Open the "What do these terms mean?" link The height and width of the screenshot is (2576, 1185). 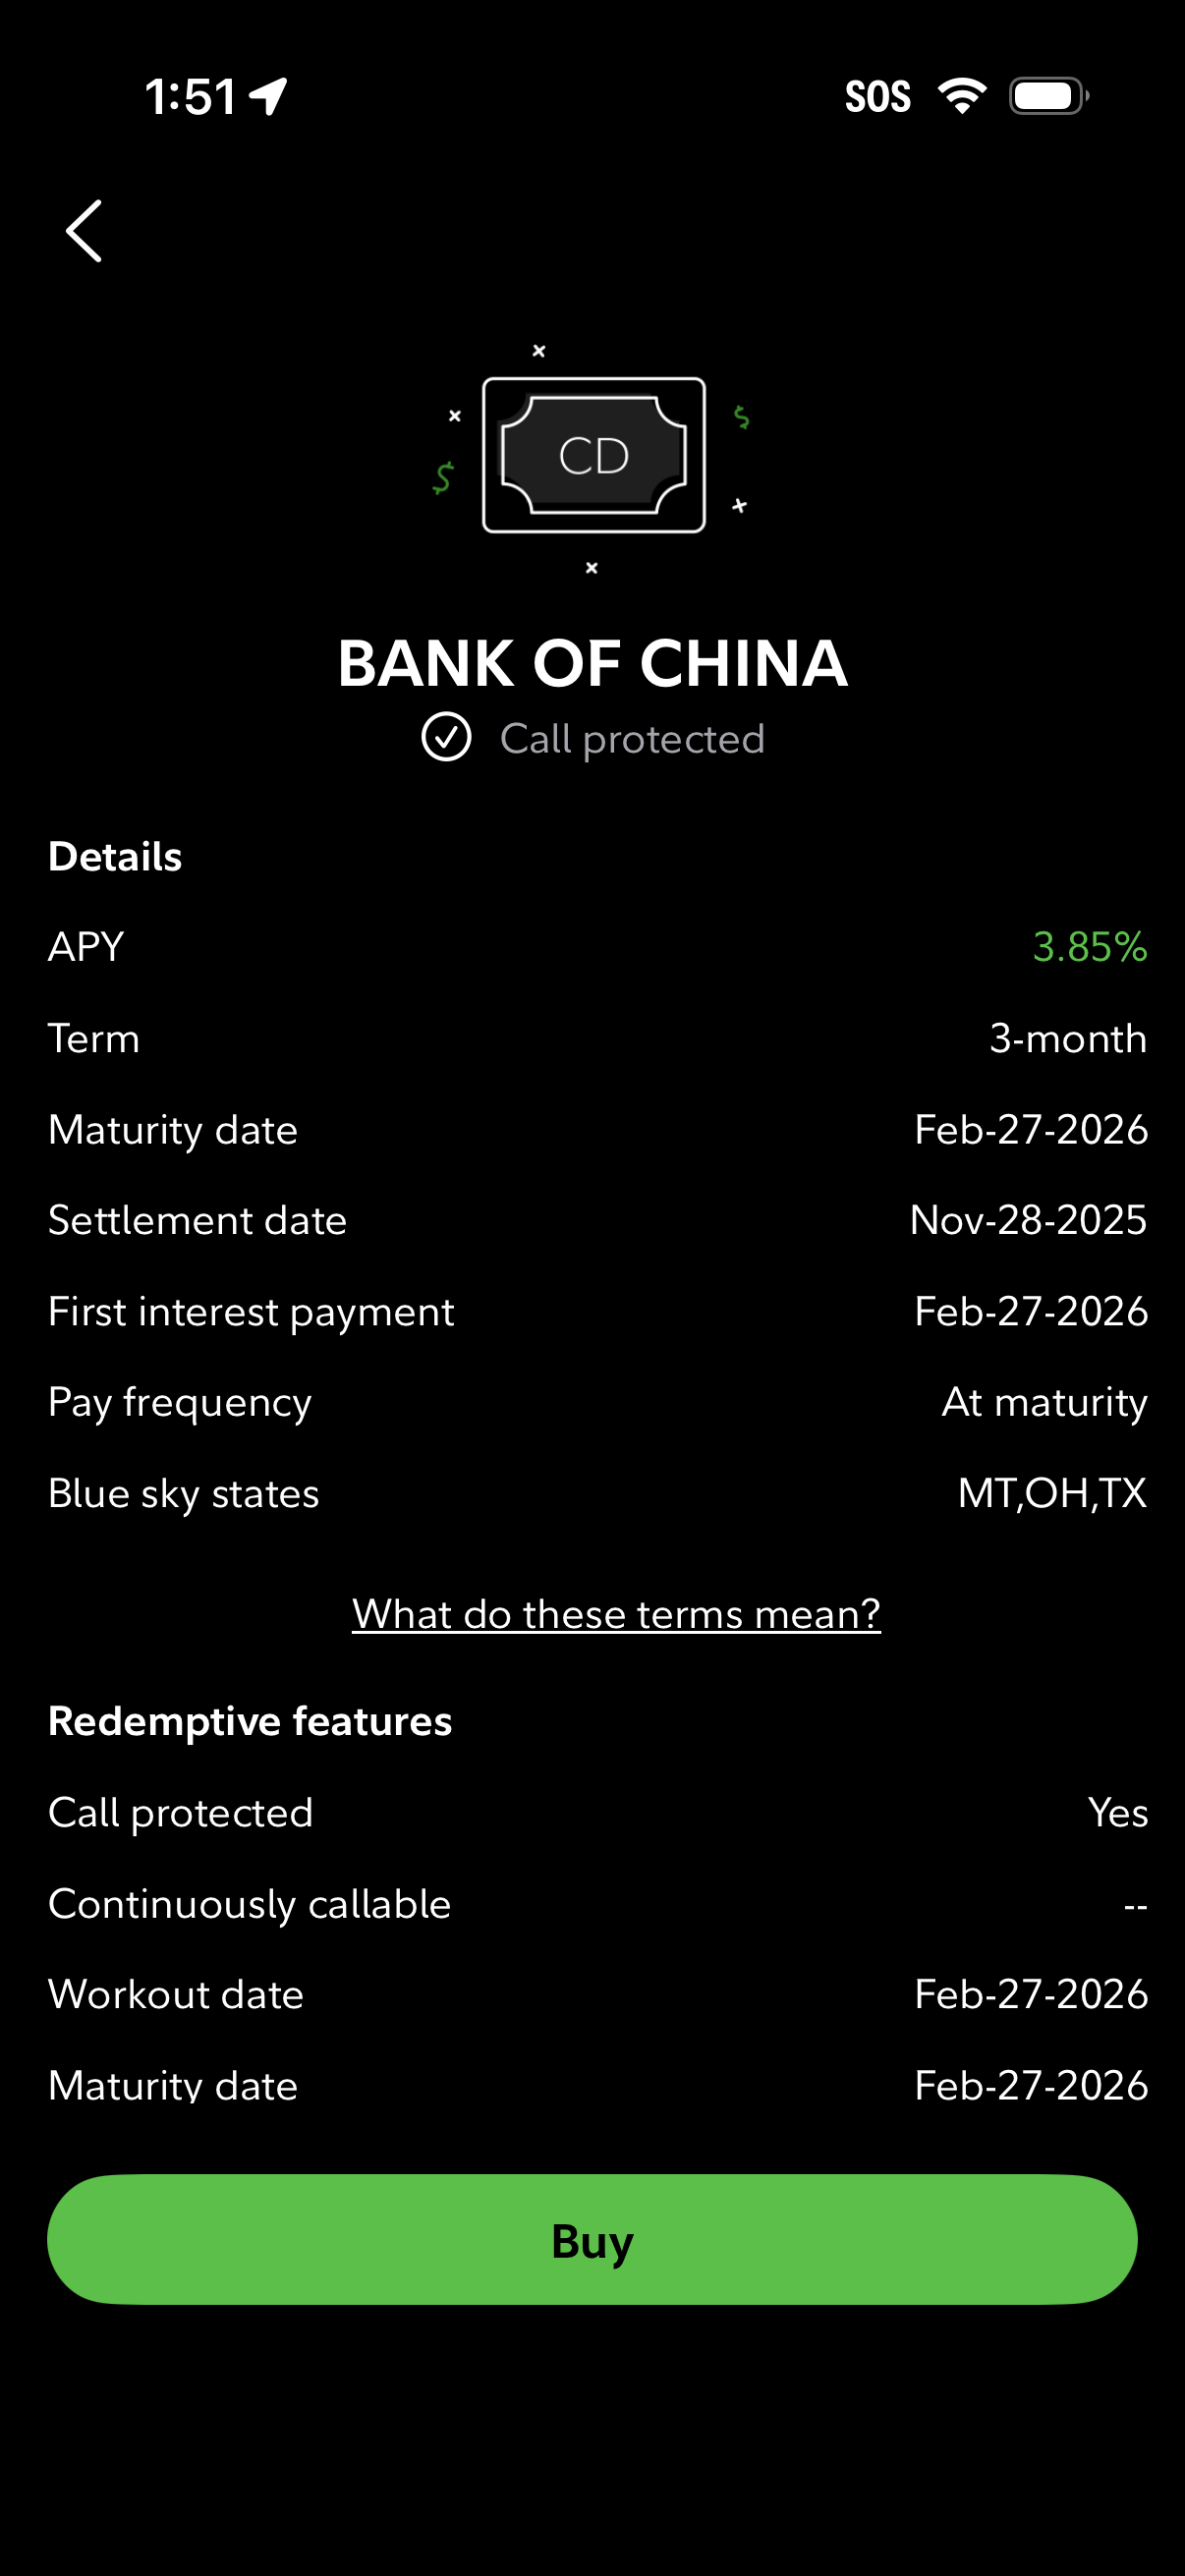point(616,1613)
